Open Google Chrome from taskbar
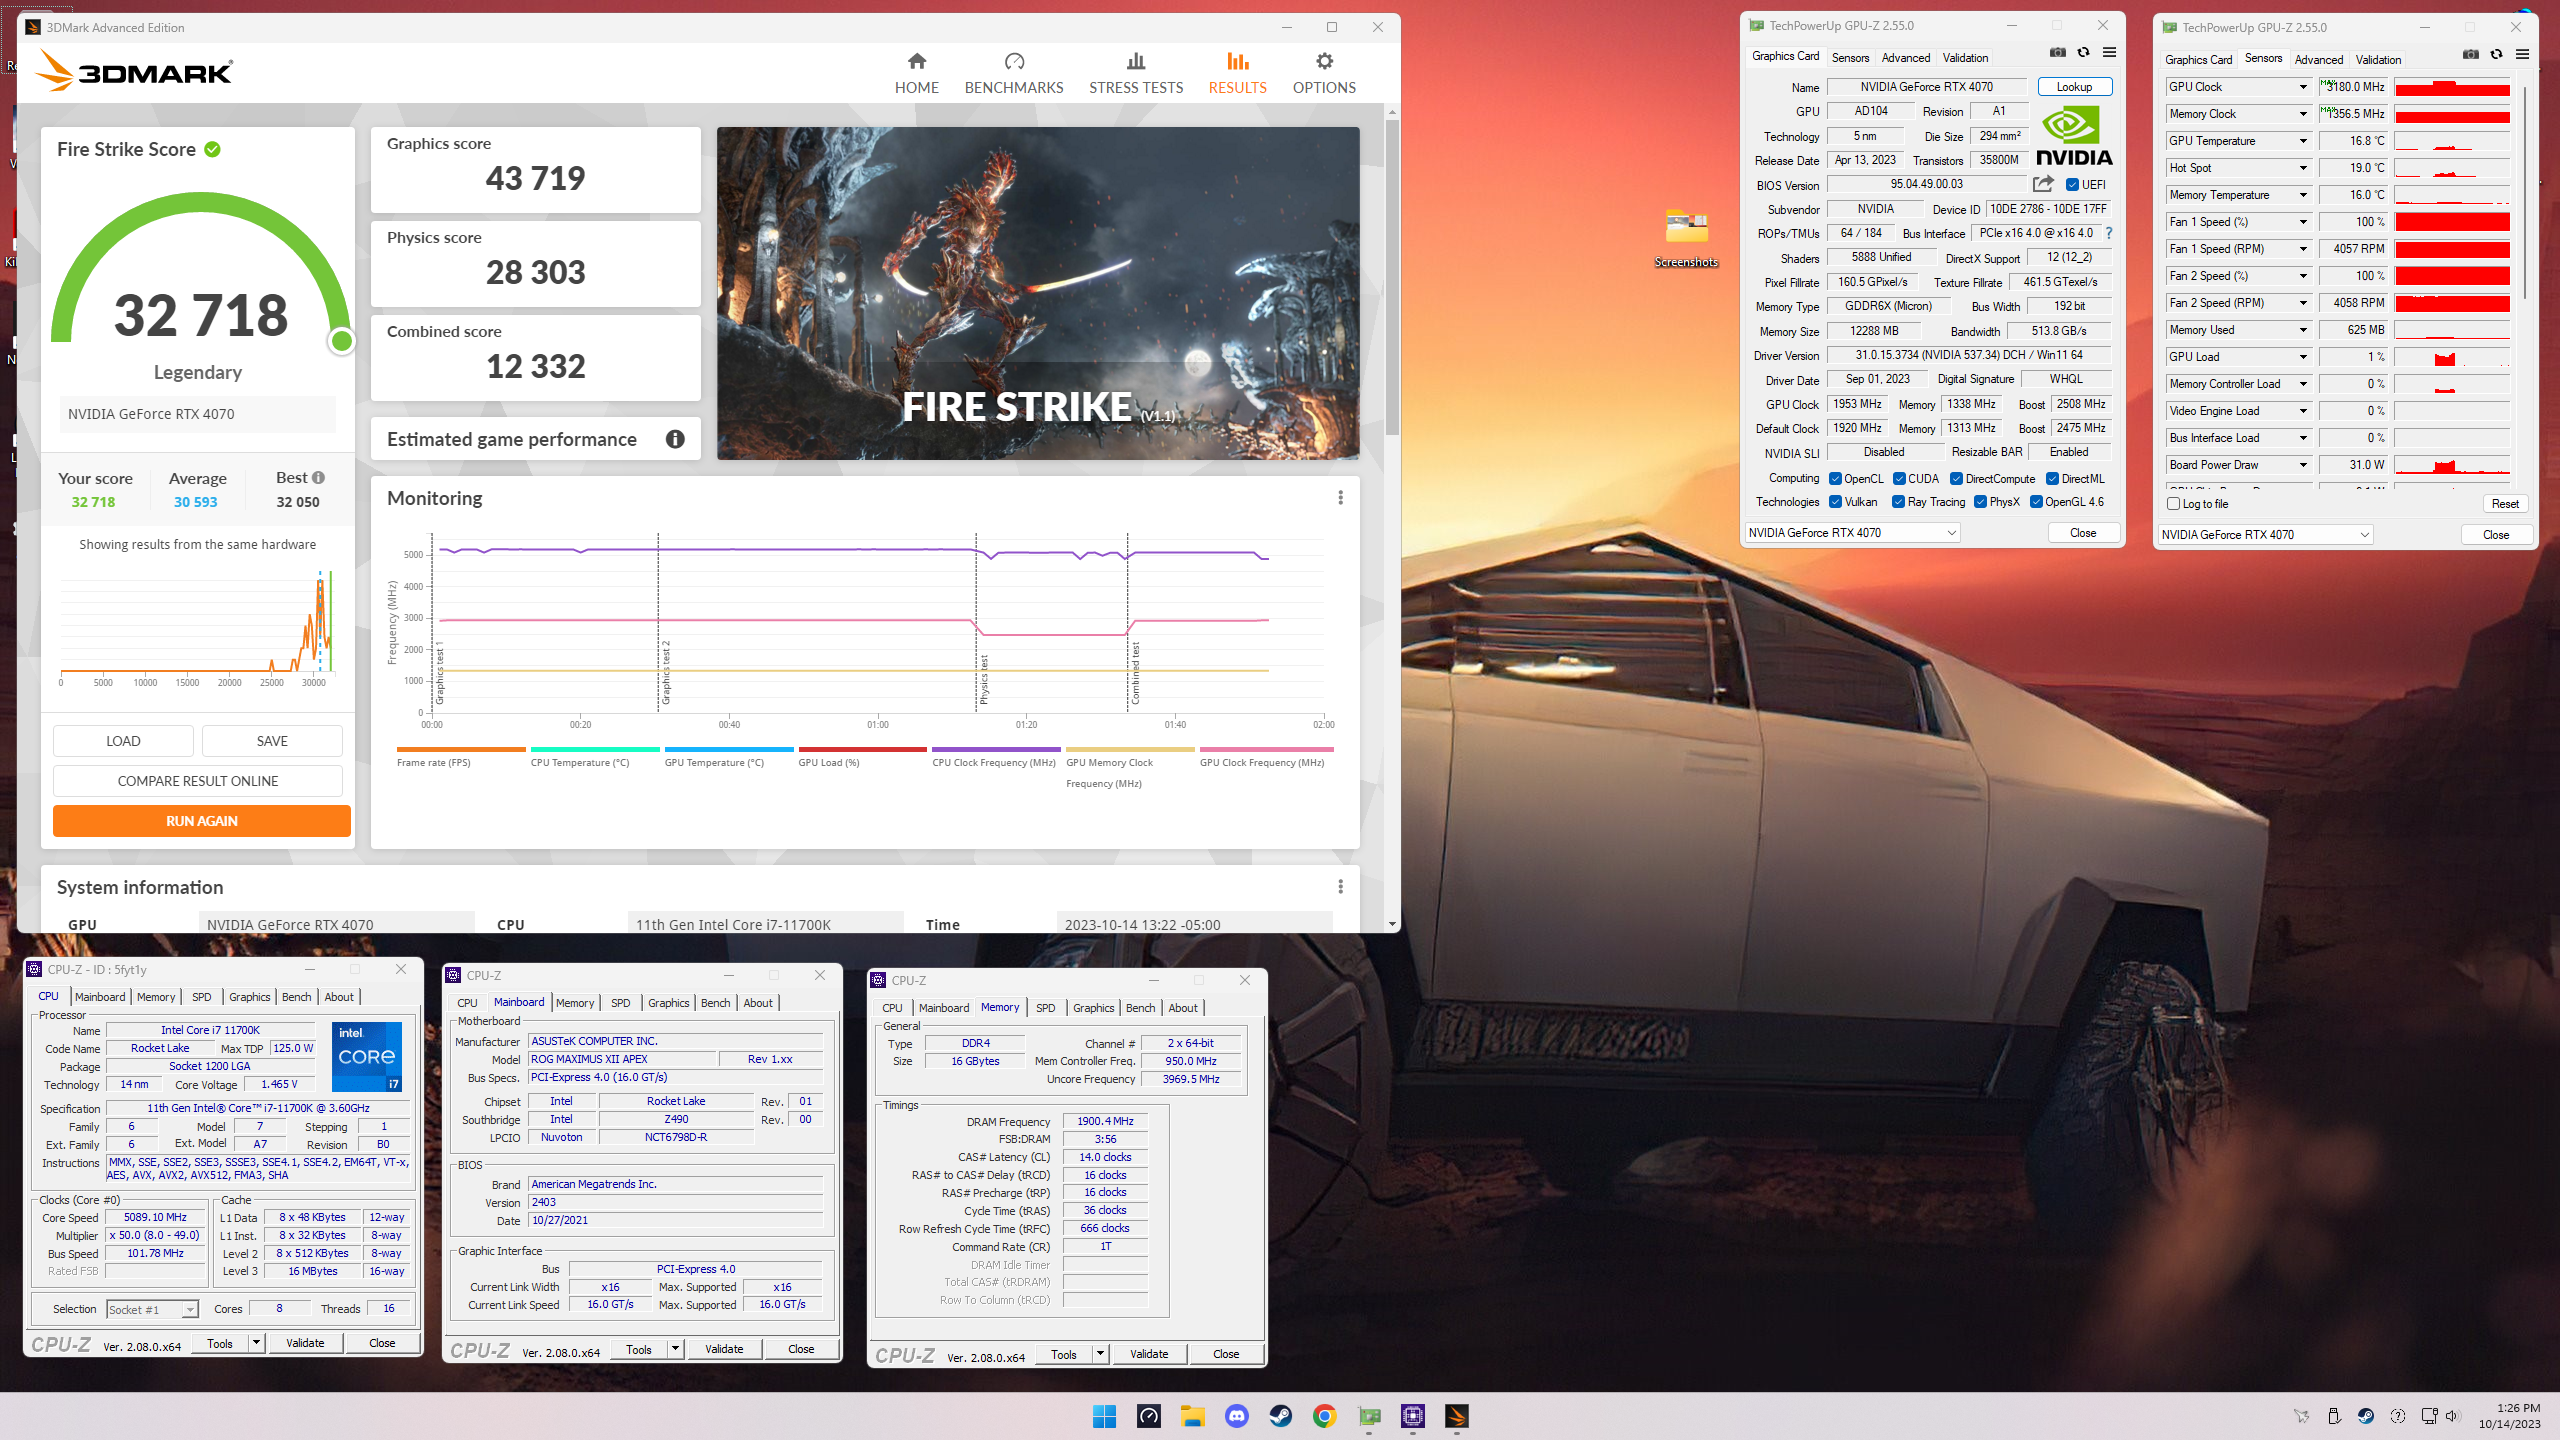The height and width of the screenshot is (1440, 2560). tap(1325, 1416)
